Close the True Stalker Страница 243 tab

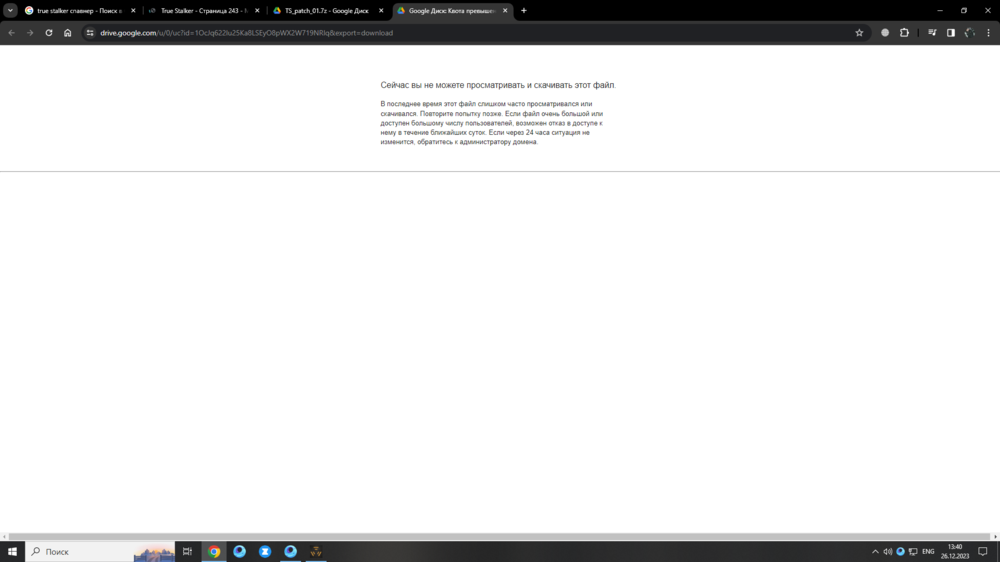click(257, 11)
